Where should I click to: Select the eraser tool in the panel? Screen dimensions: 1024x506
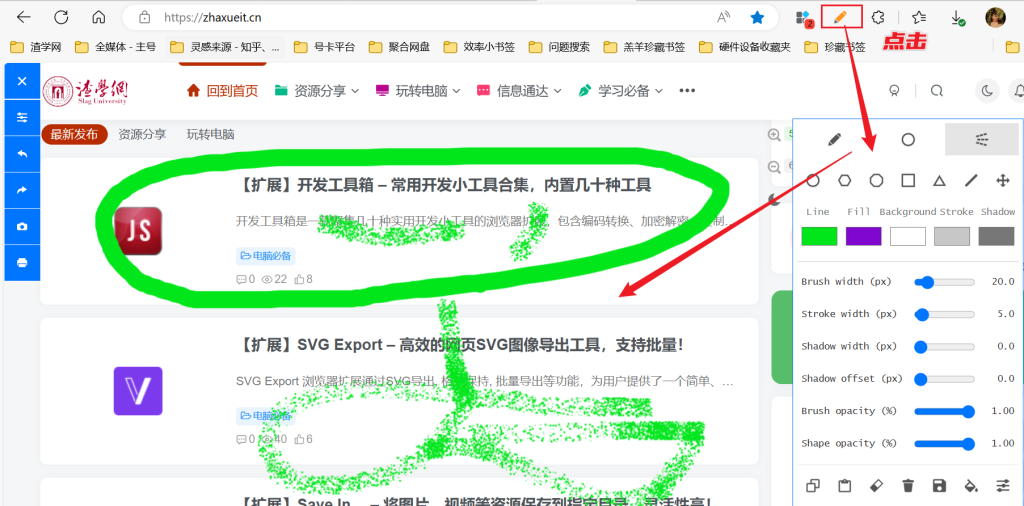[x=876, y=486]
